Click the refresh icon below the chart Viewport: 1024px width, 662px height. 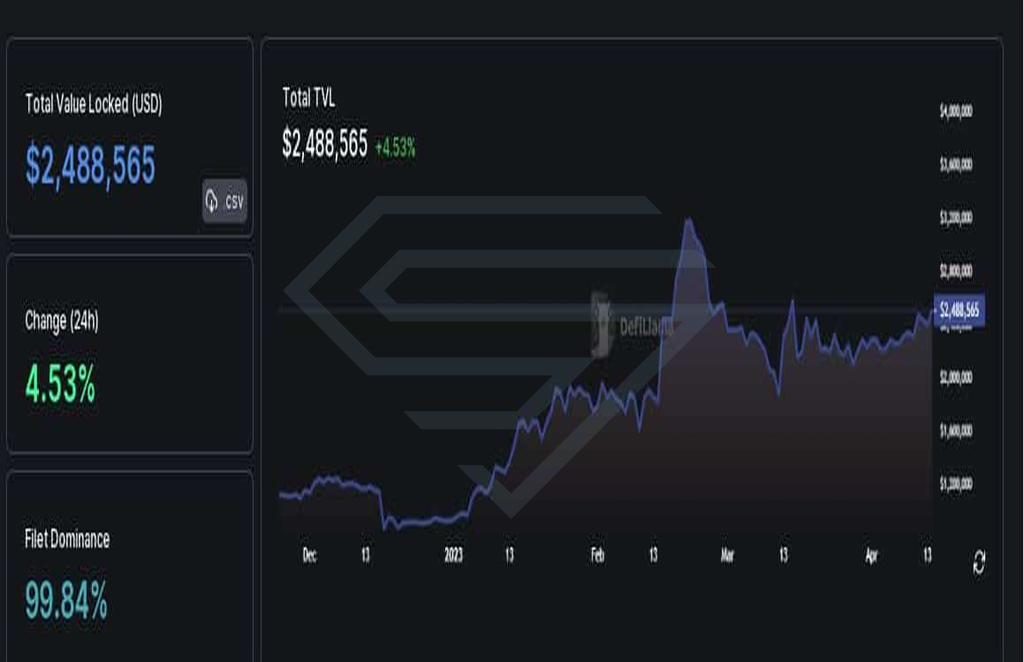[978, 562]
